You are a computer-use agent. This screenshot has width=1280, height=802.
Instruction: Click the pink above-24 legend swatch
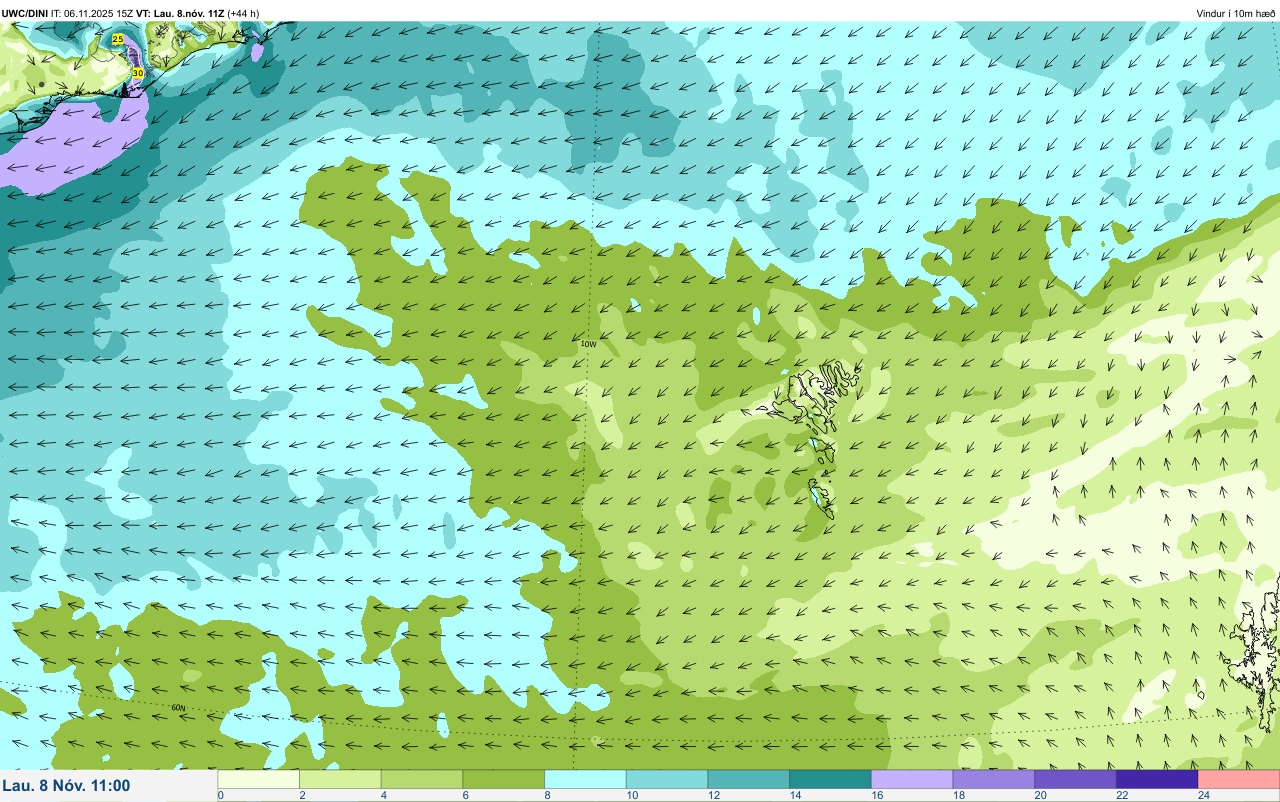[x=1239, y=779]
